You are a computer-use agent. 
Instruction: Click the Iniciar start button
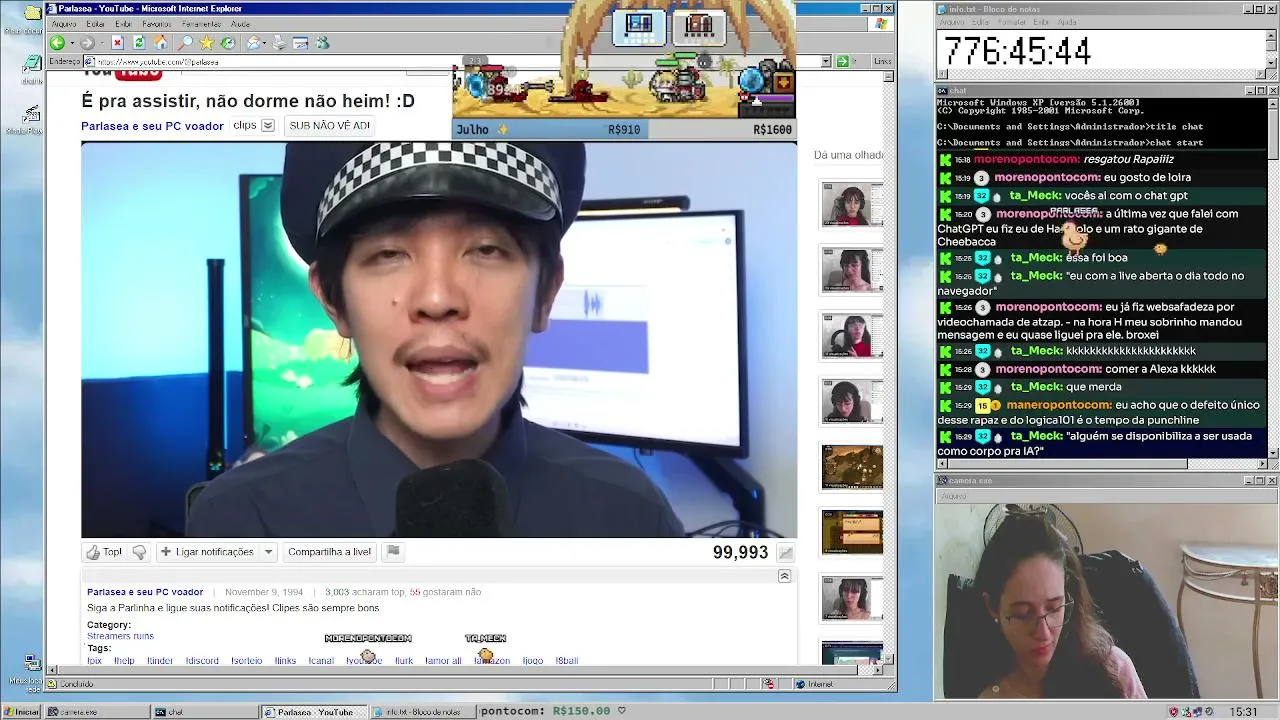tap(21, 712)
